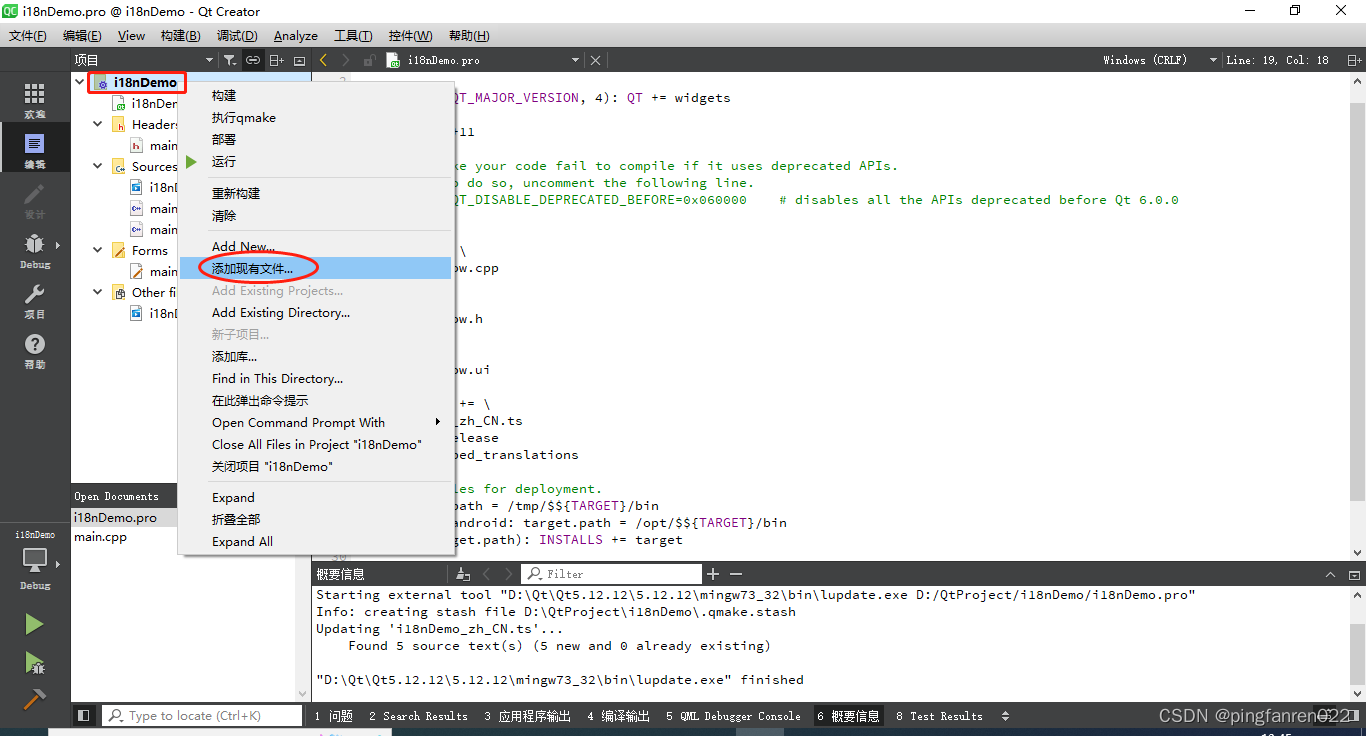Click the output pane Filter field
Image resolution: width=1366 pixels, height=736 pixels.
tap(612, 574)
